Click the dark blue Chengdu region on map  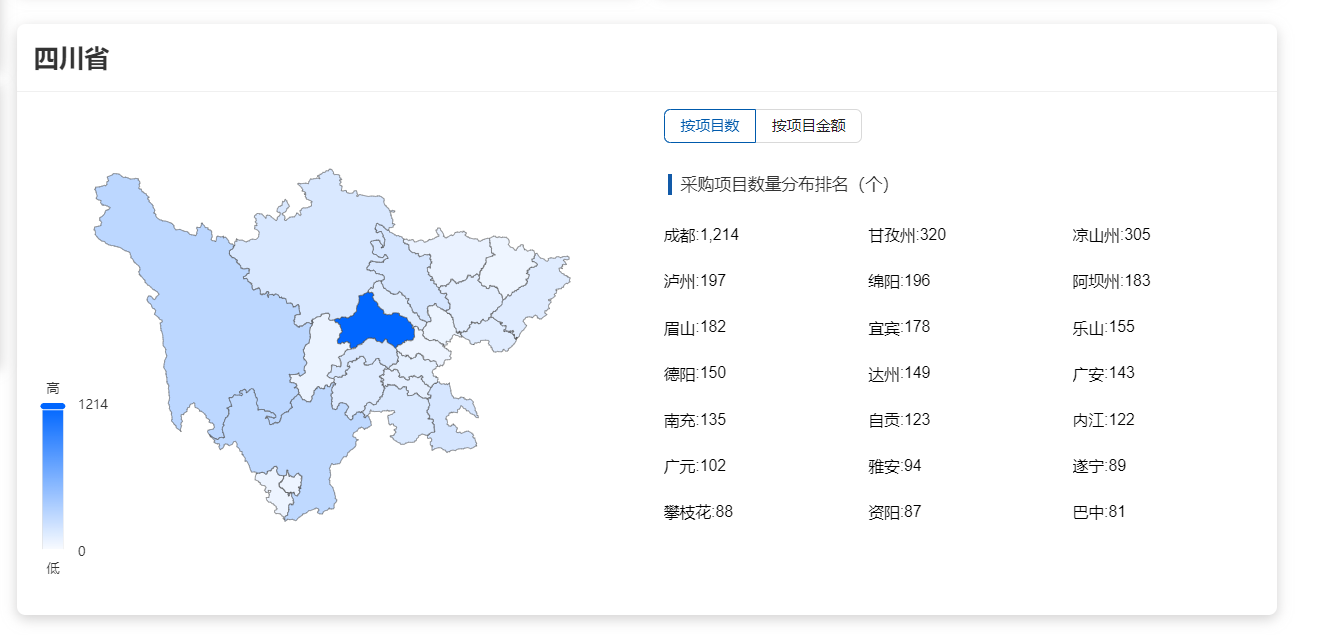point(374,322)
